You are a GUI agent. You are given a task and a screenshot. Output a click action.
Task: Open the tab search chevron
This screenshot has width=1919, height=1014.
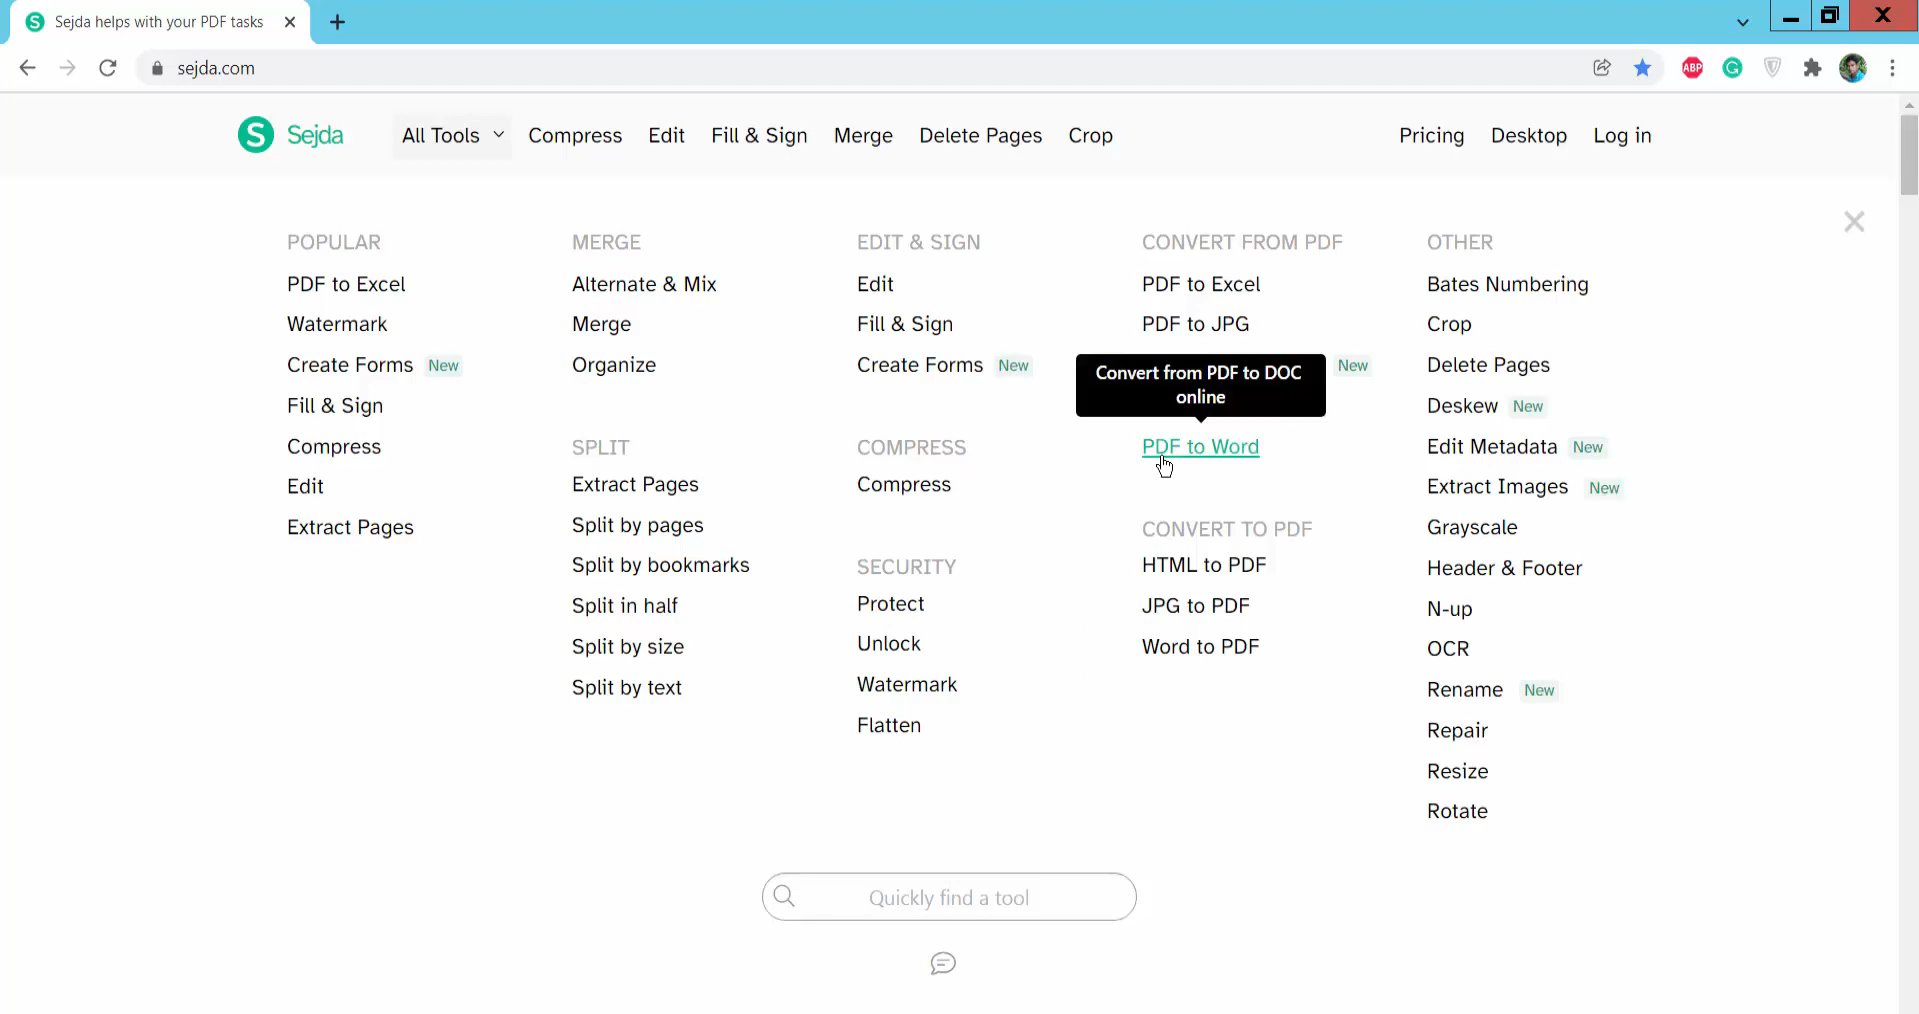point(1743,22)
